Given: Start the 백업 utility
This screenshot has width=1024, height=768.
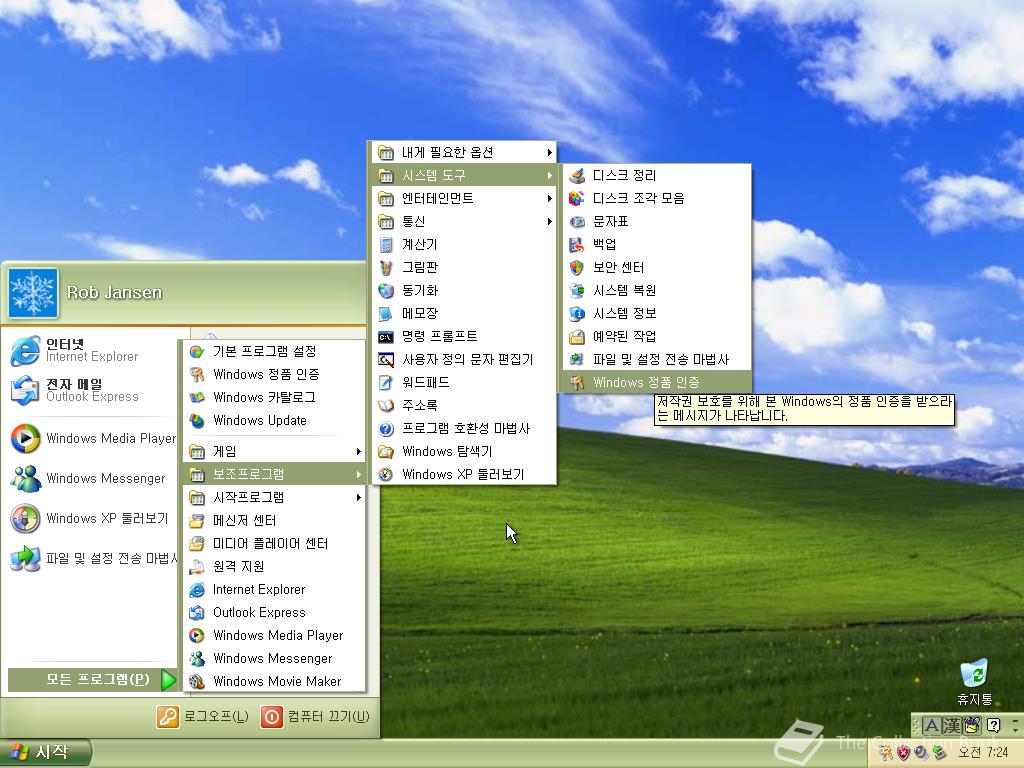Looking at the screenshot, I should point(656,244).
